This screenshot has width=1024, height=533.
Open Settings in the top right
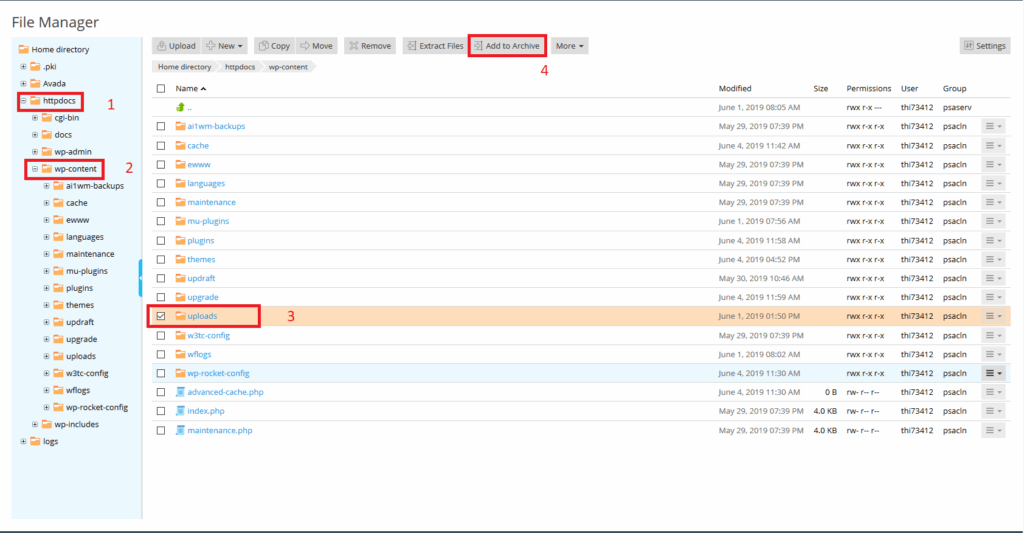[984, 46]
